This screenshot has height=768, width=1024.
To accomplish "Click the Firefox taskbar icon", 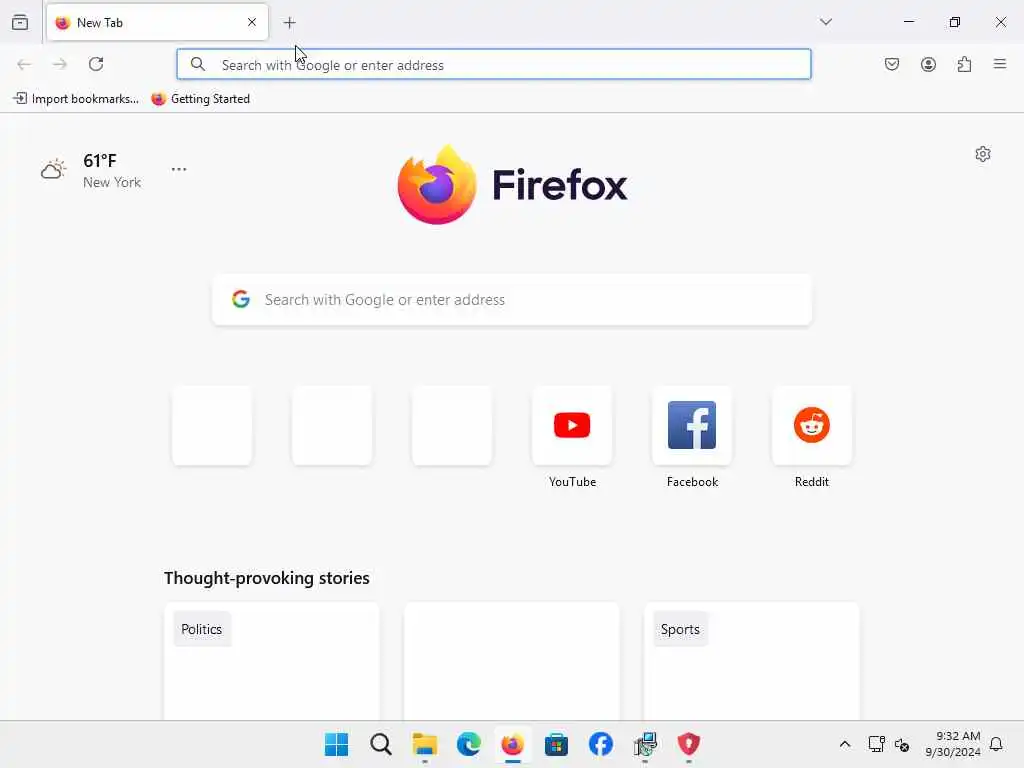I will tap(513, 744).
